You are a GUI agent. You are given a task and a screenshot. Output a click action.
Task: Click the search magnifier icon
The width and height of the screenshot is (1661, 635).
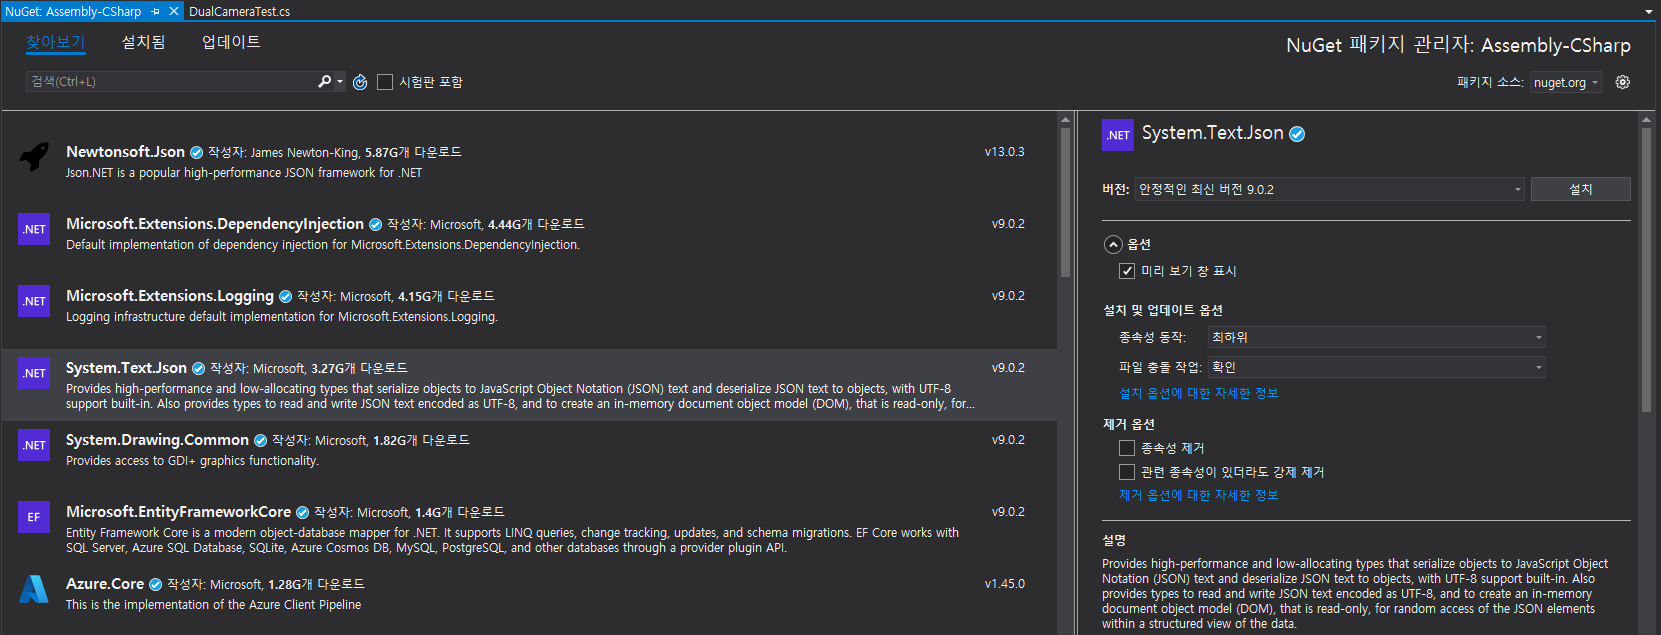[x=324, y=82]
